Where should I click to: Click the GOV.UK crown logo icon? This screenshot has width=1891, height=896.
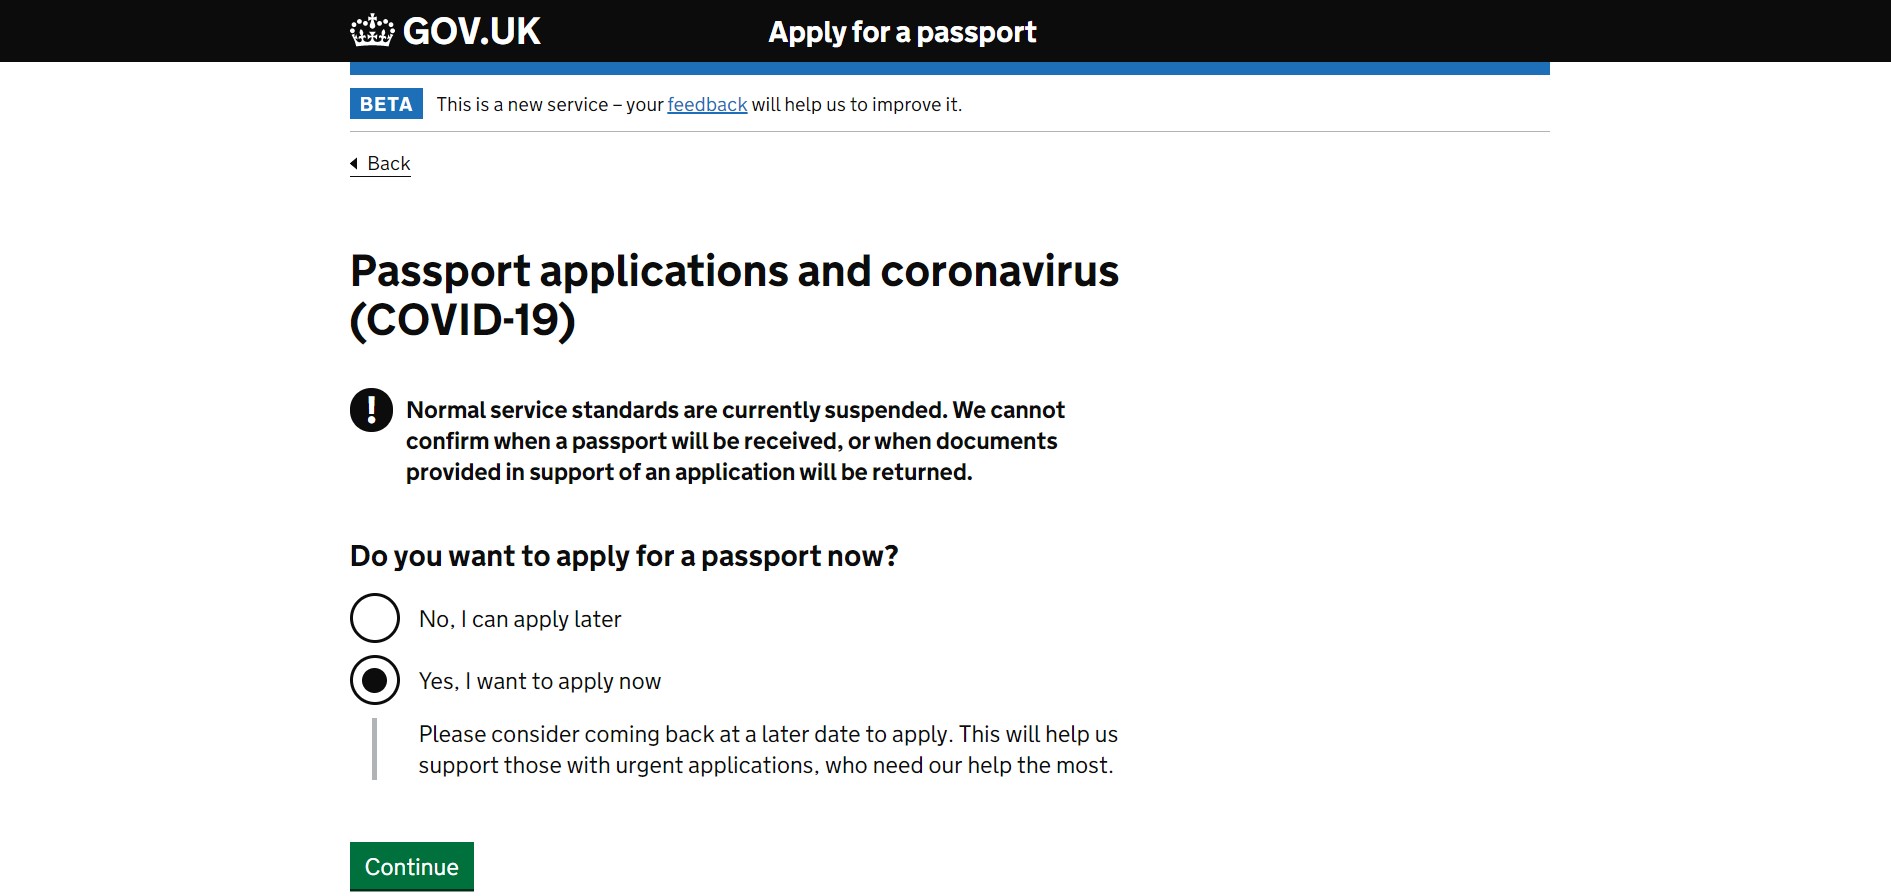[x=372, y=31]
